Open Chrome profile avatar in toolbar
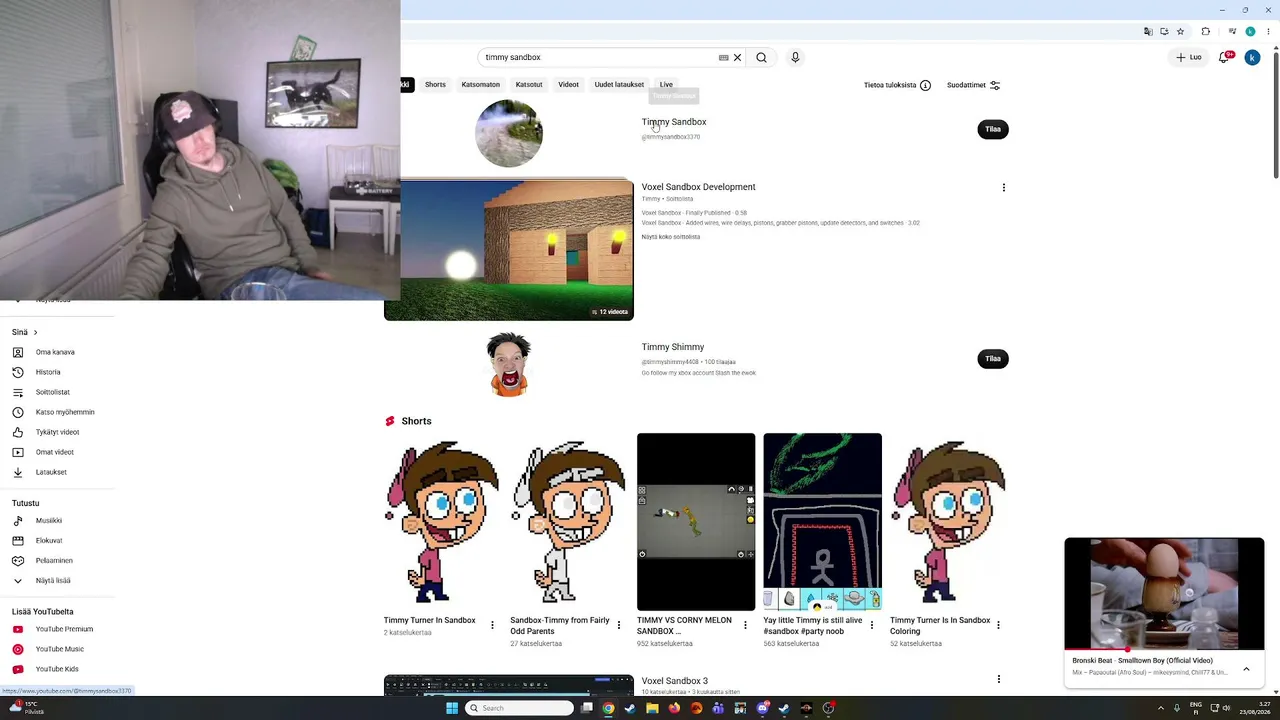Screen dimensions: 1280x720 coord(1250,31)
